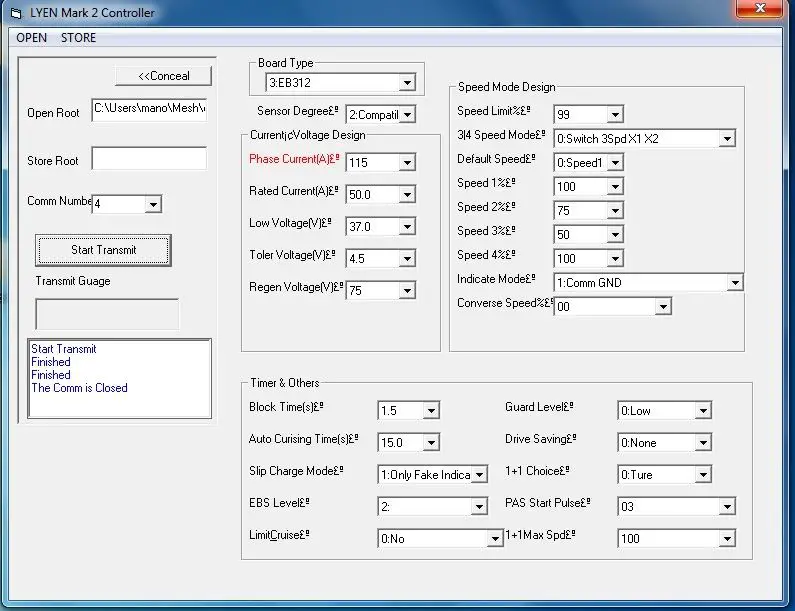Open the Regen Voltage(V) dropdown
The width and height of the screenshot is (795, 611).
[x=407, y=291]
